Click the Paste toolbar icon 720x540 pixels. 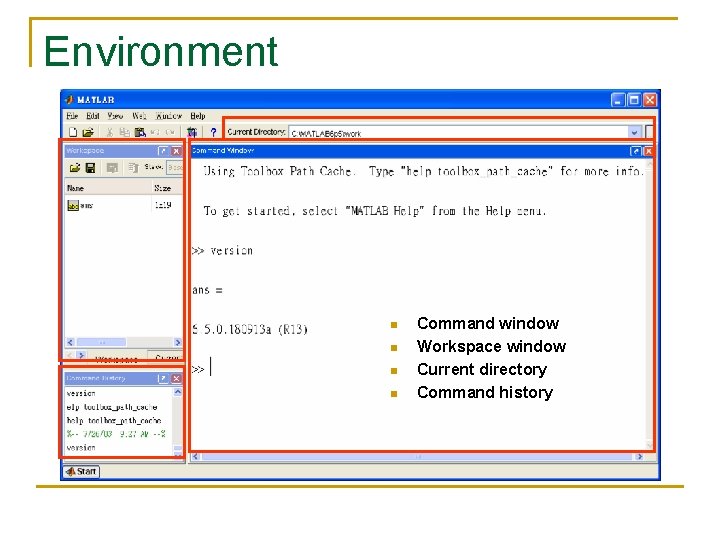pyautogui.click(x=140, y=132)
